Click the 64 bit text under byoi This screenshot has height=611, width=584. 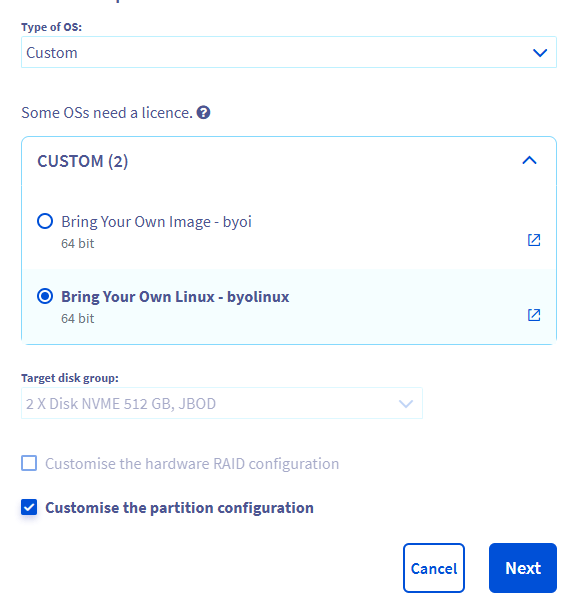coord(78,244)
